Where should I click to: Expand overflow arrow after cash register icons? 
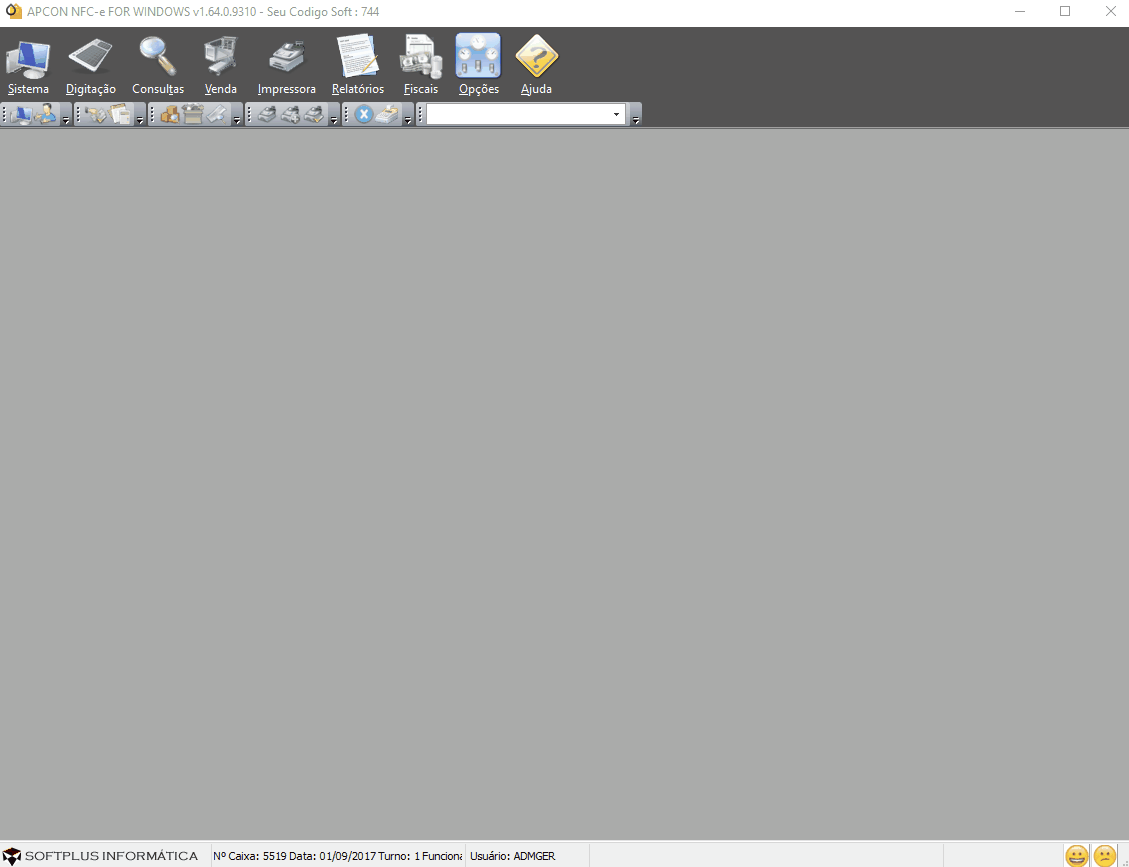(333, 115)
